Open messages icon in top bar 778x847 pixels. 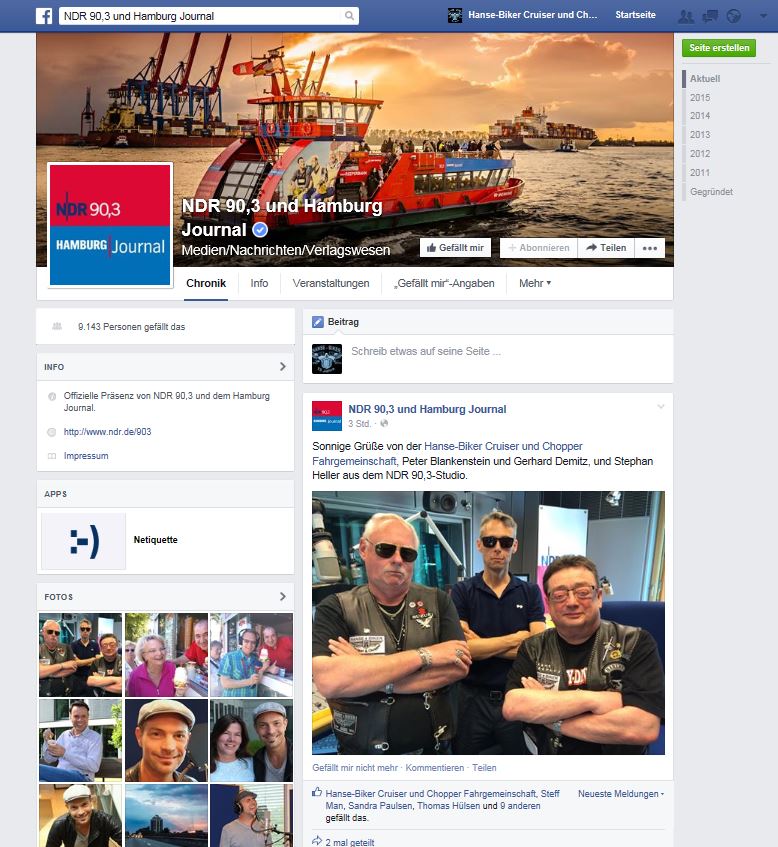point(710,16)
